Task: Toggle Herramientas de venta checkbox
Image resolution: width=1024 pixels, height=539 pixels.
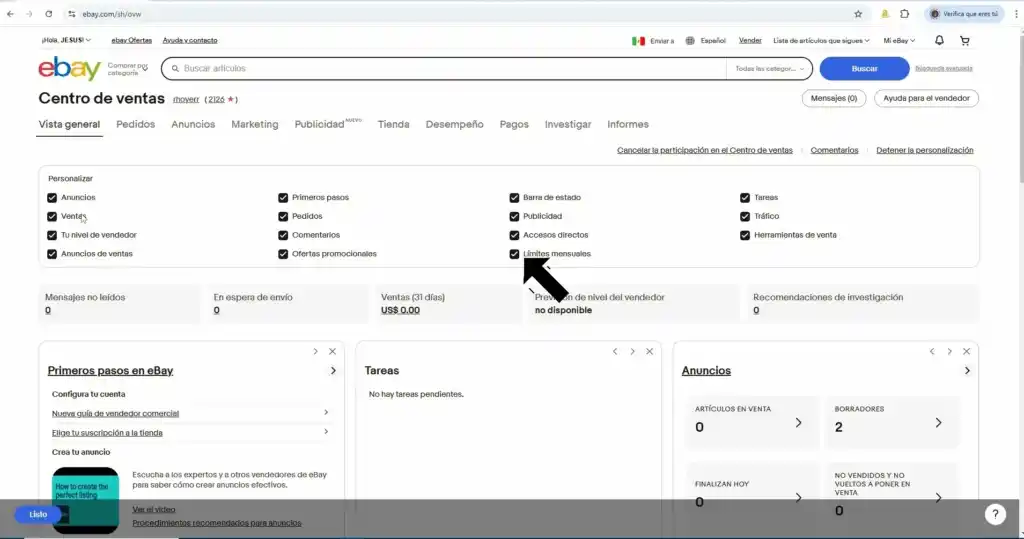Action: point(744,235)
